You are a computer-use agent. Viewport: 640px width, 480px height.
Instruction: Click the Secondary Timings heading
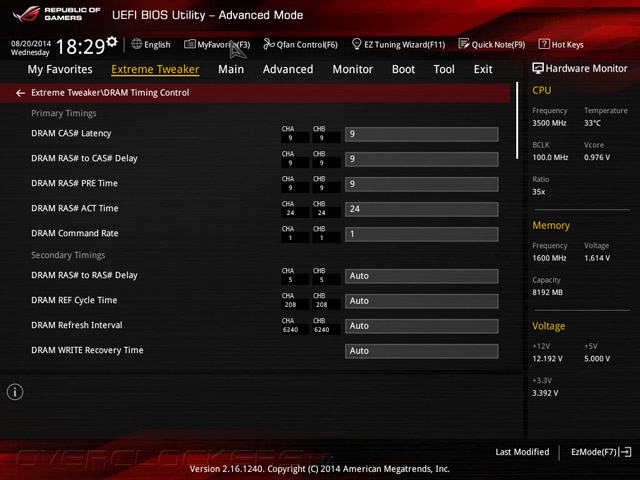68,255
